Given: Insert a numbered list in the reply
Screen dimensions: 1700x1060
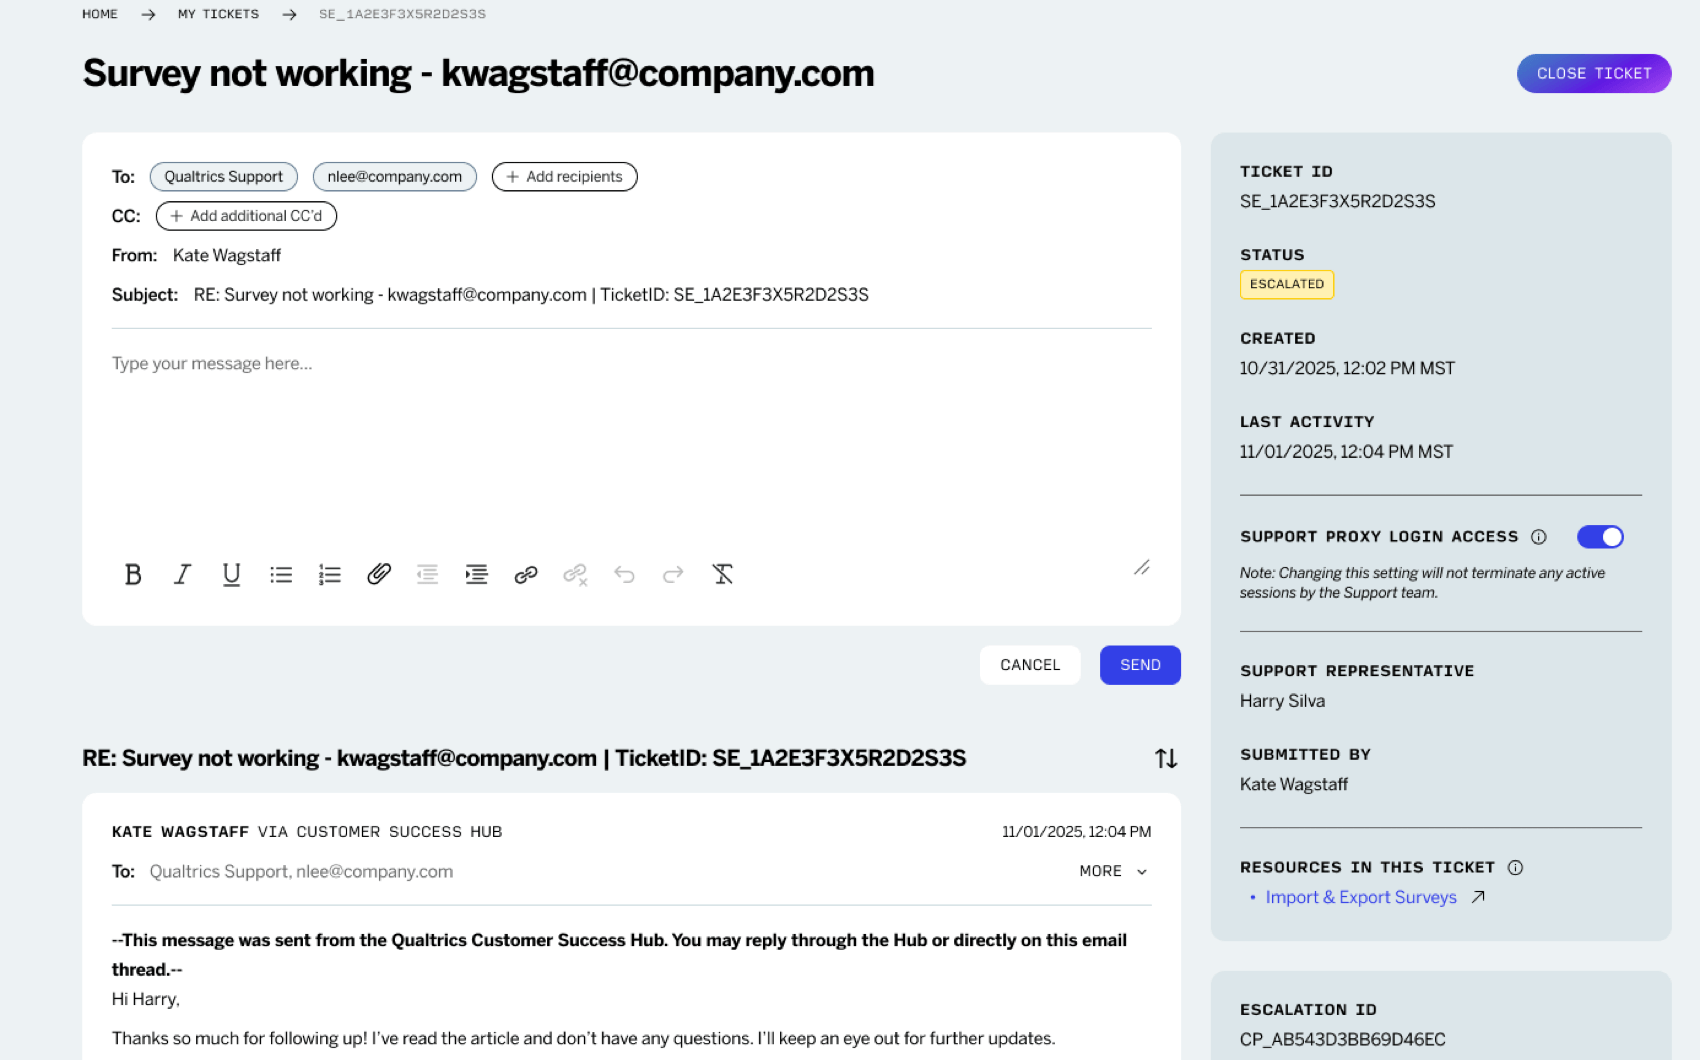Looking at the screenshot, I should (329, 574).
